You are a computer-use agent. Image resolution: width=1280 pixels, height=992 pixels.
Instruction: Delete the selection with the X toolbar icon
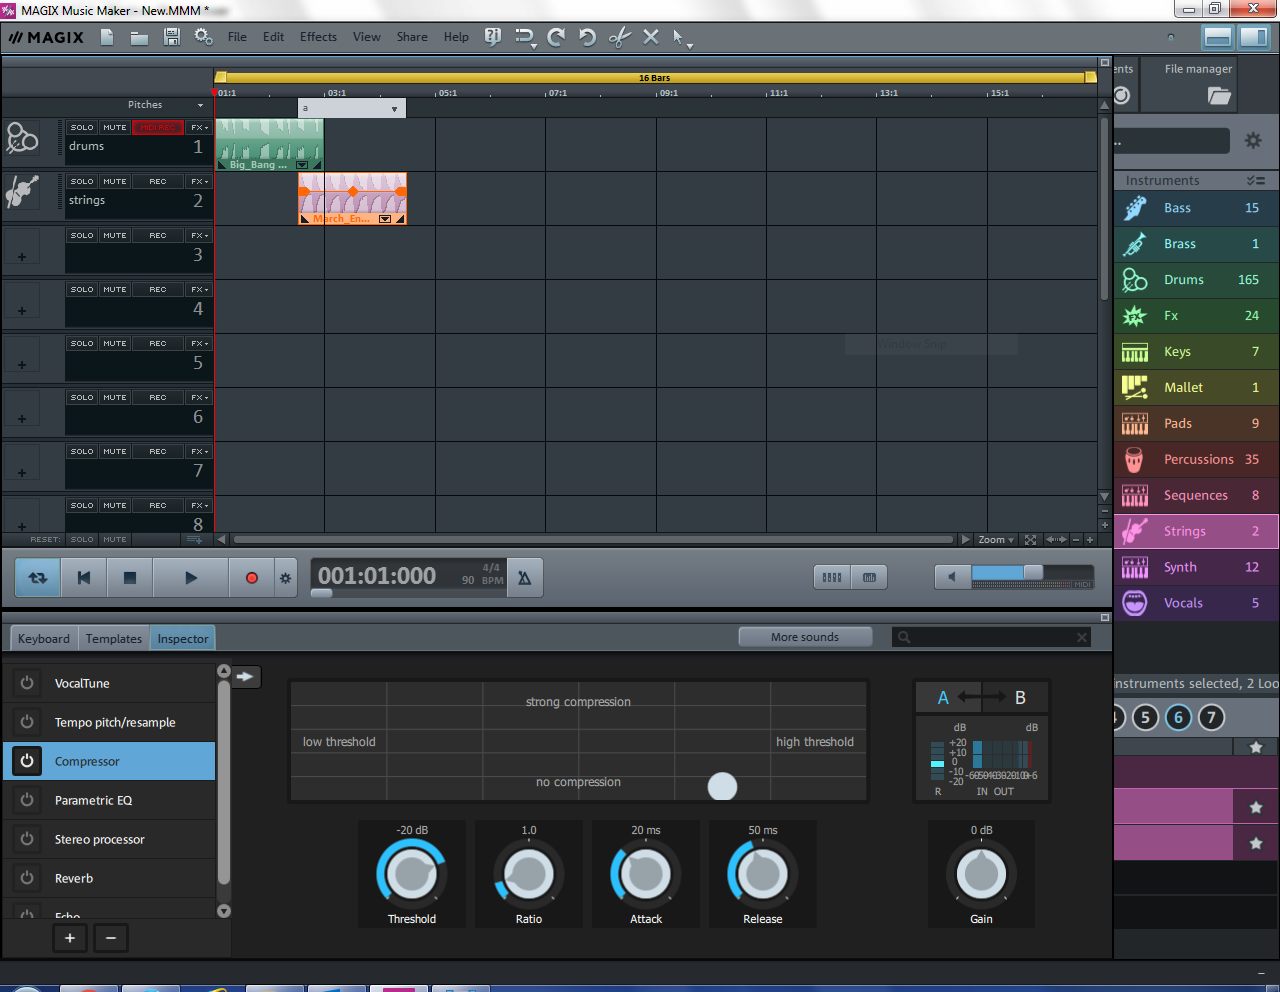point(651,37)
